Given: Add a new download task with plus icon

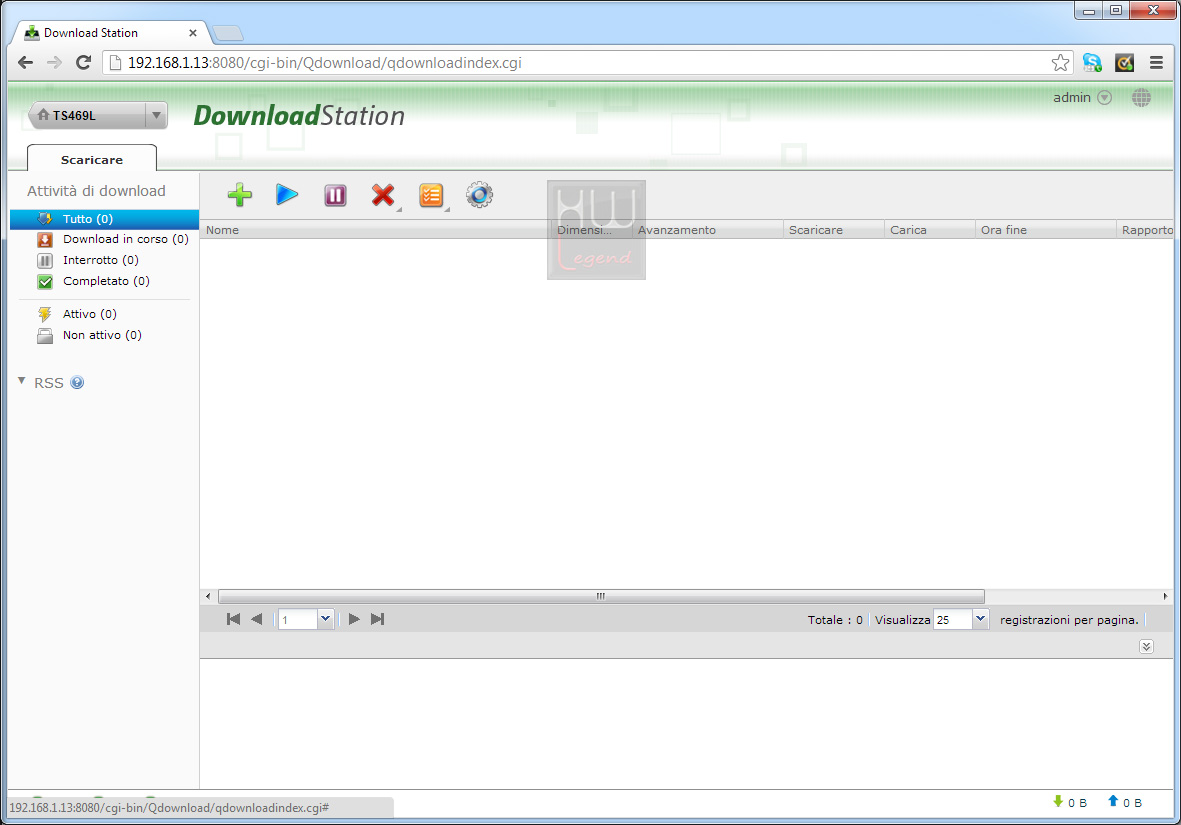Looking at the screenshot, I should (x=240, y=195).
